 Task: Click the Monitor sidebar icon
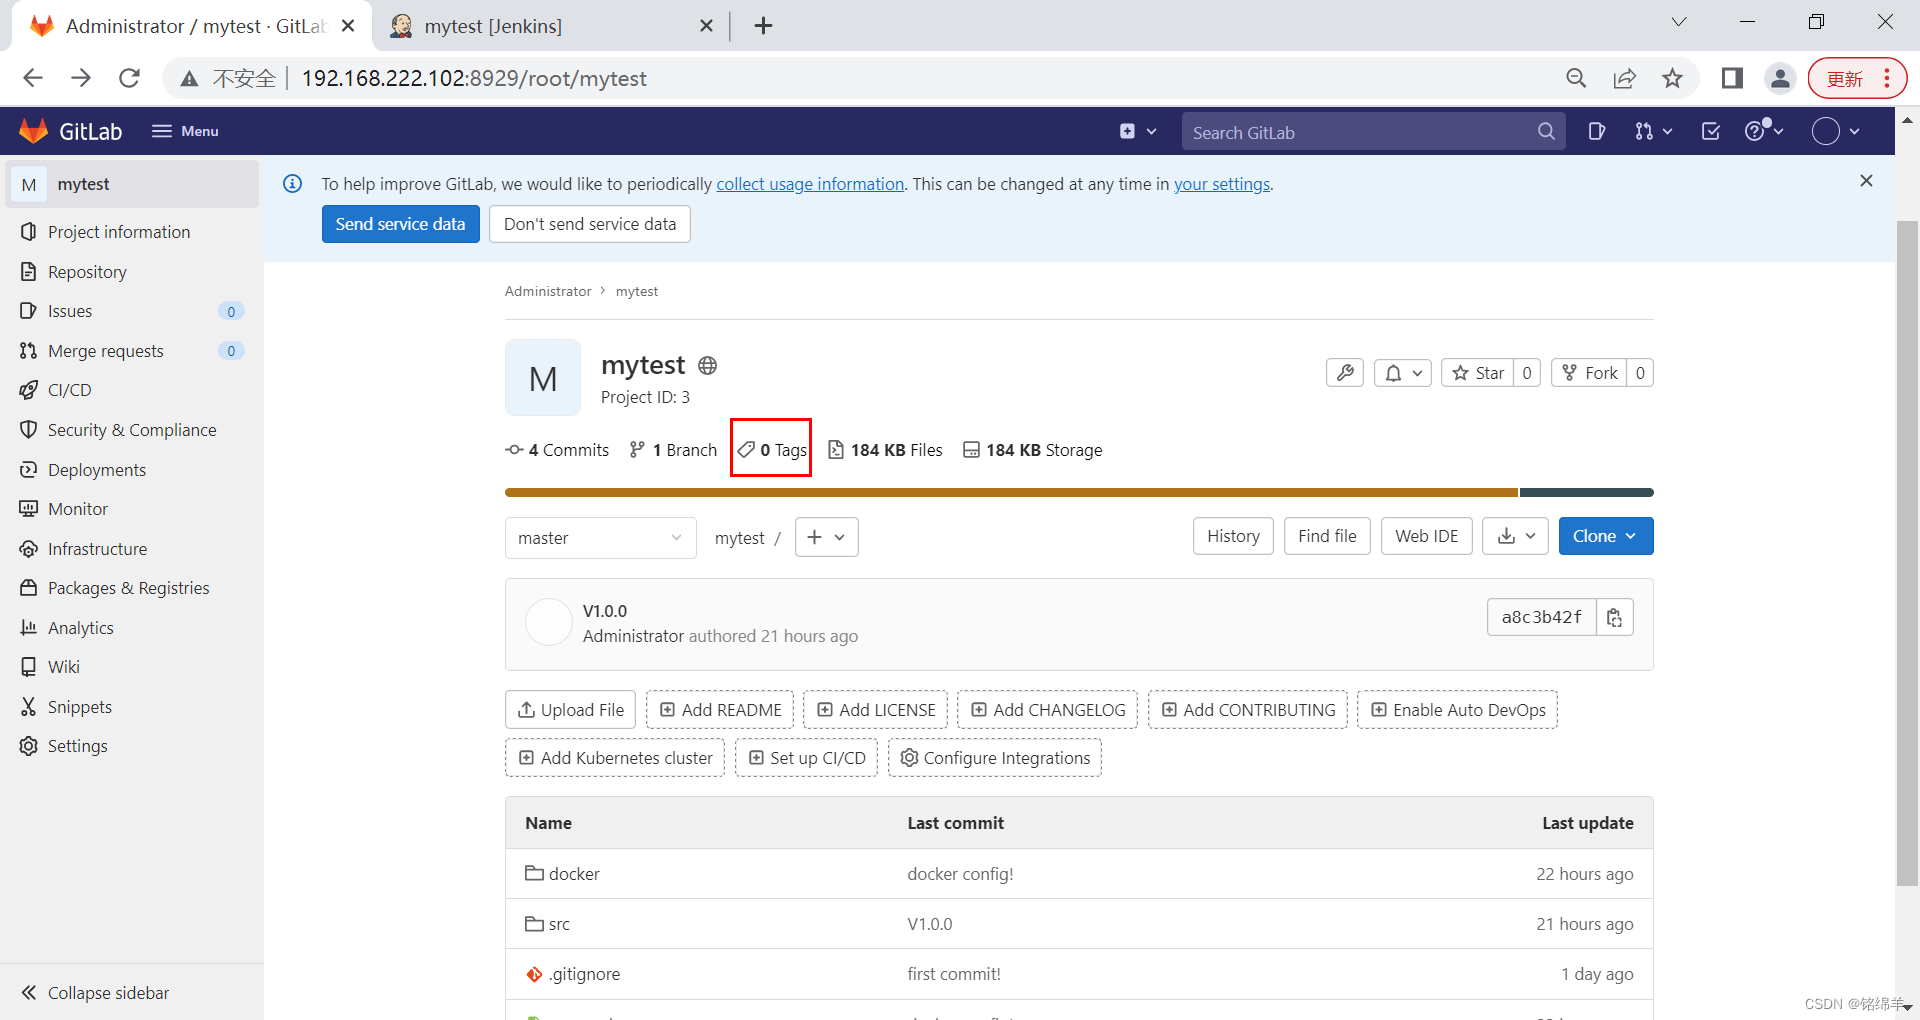click(x=28, y=509)
